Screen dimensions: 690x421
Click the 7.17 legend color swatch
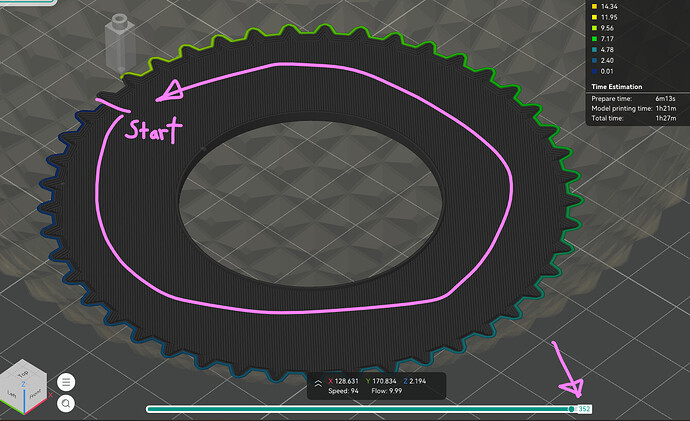(x=594, y=39)
